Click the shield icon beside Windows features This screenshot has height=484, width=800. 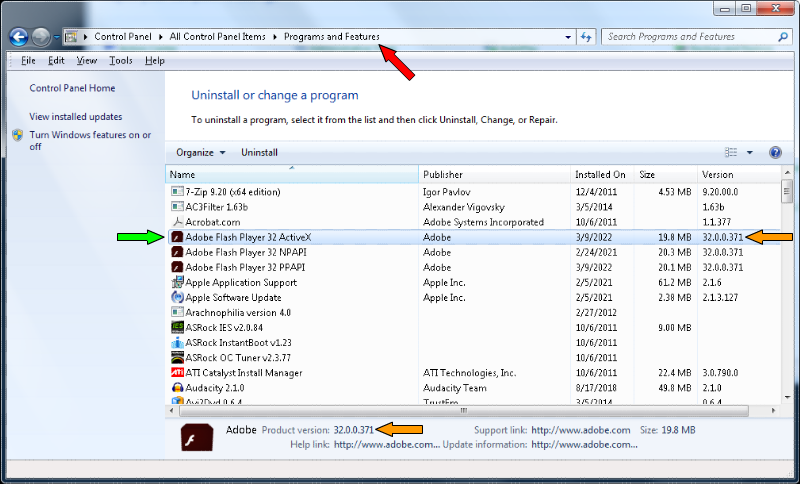18,135
